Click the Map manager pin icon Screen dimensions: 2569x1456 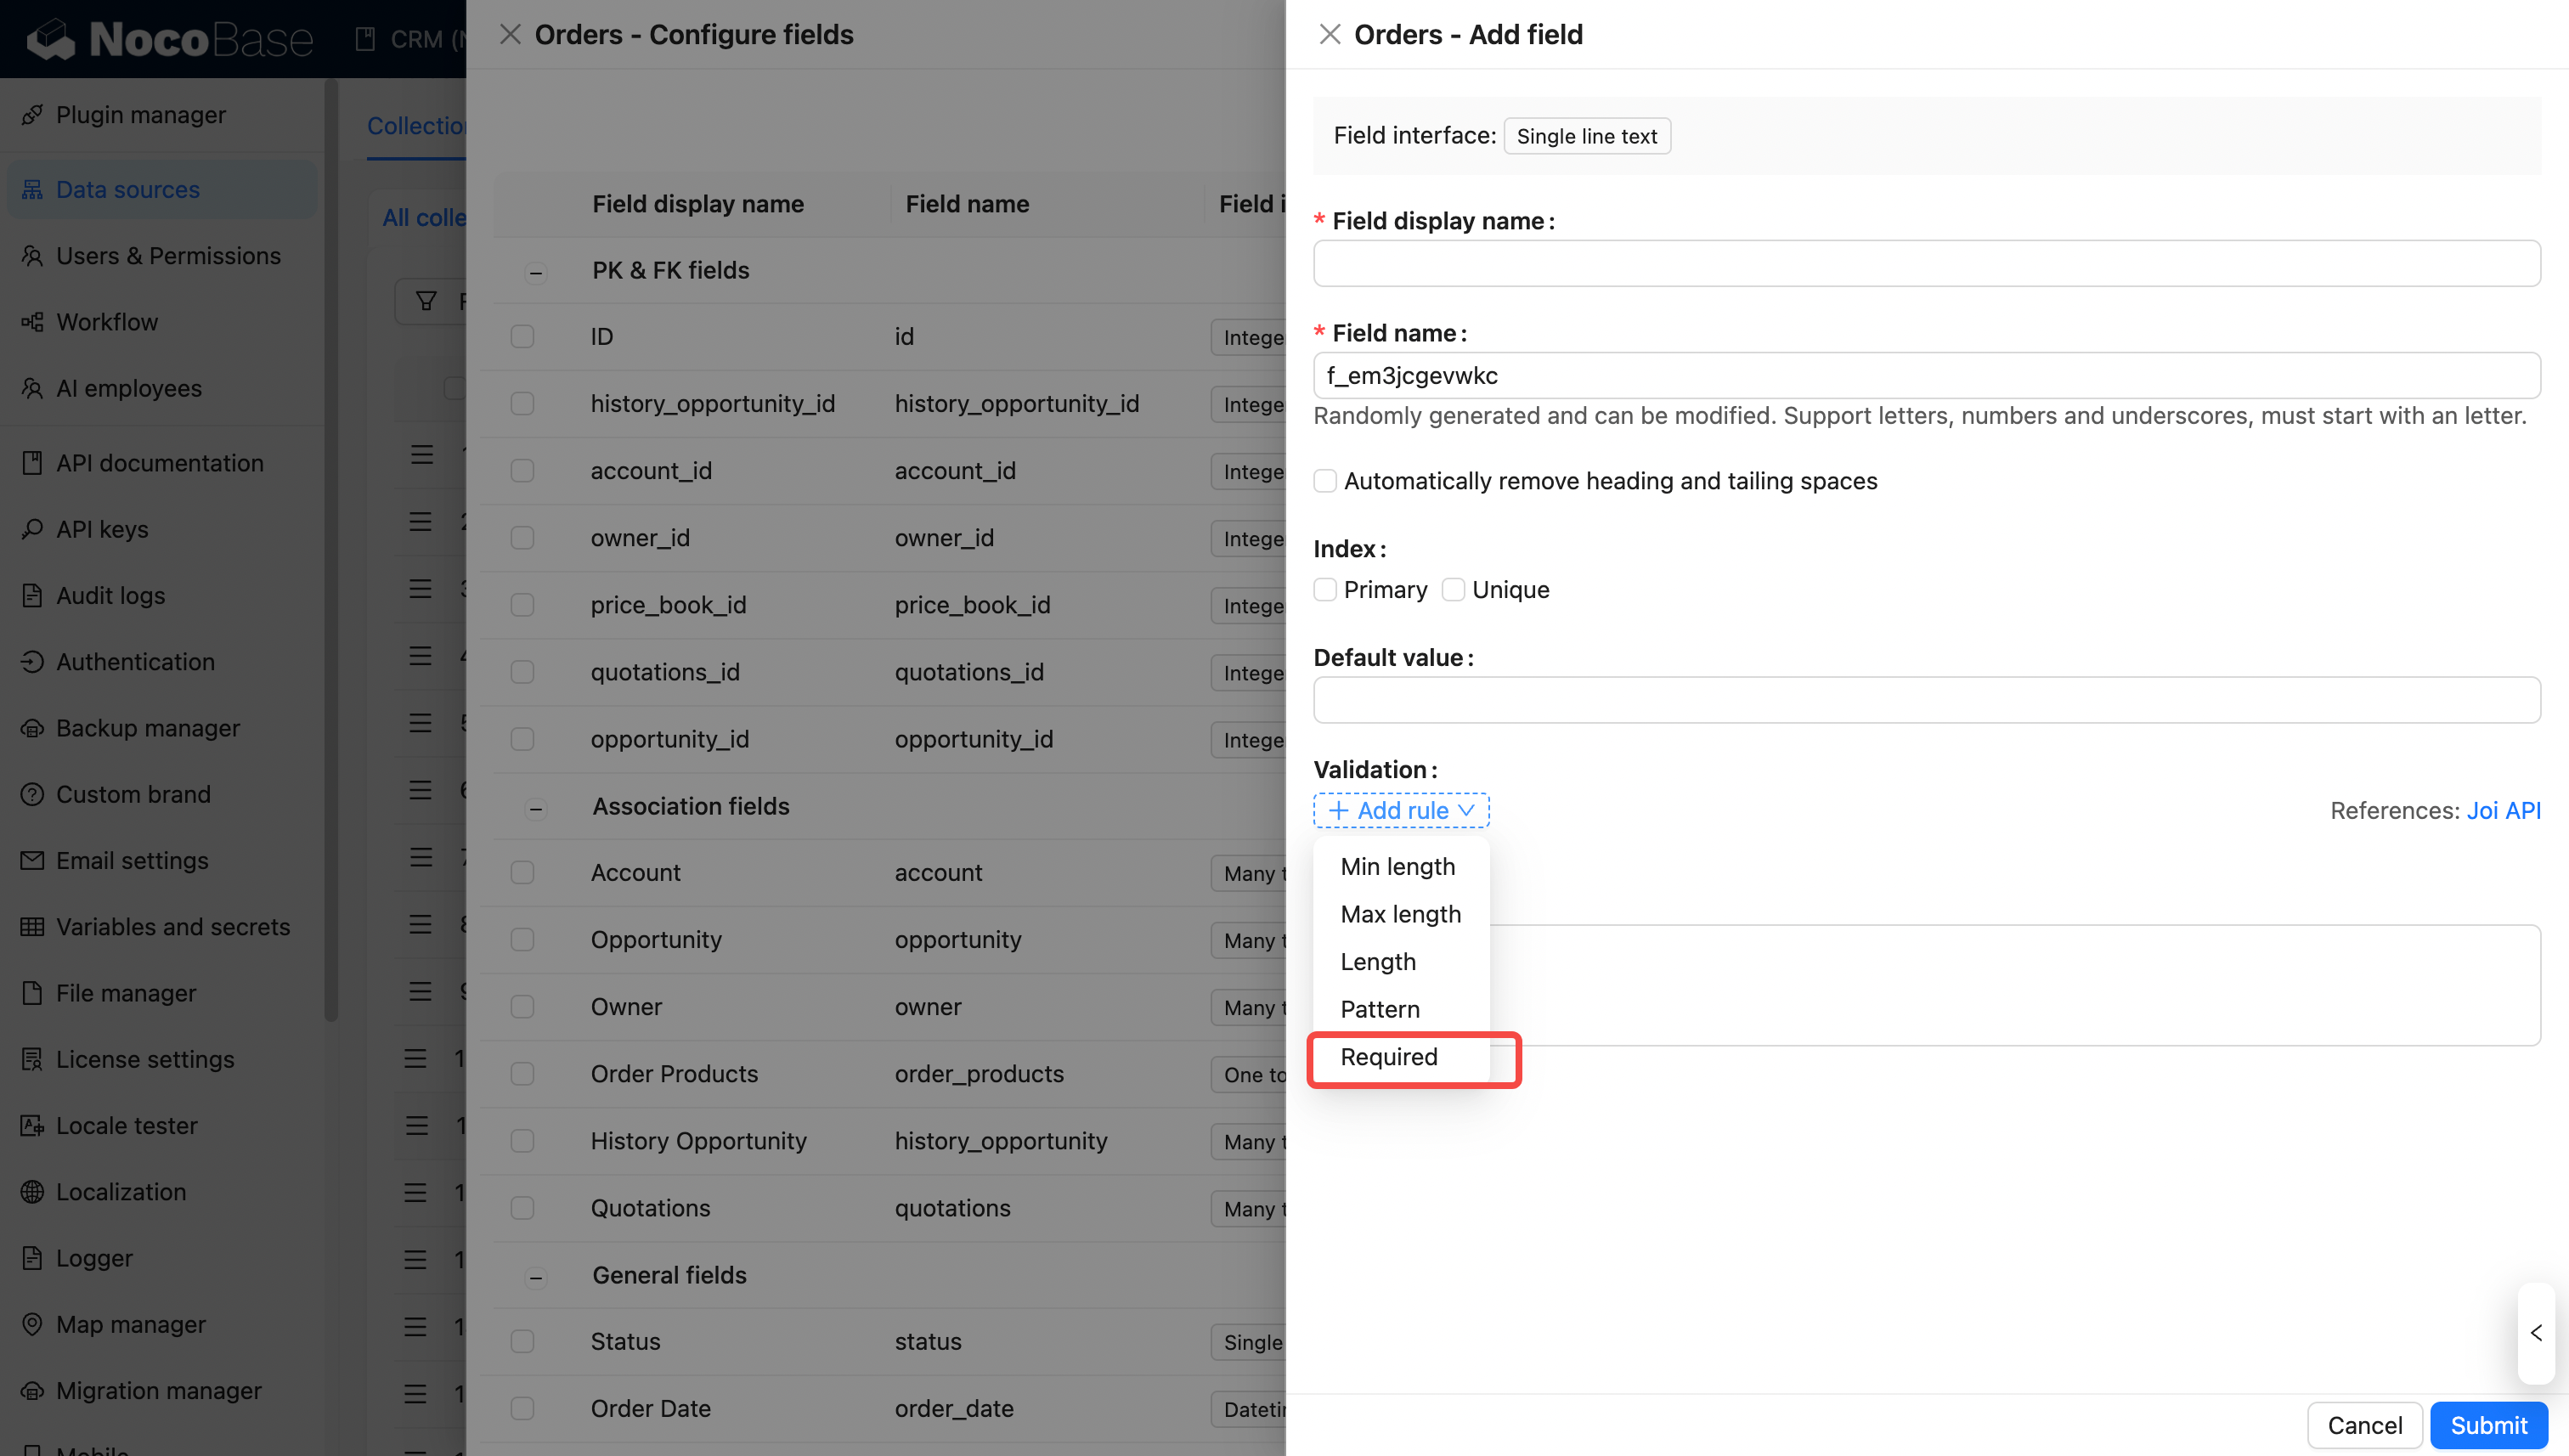pos(32,1324)
